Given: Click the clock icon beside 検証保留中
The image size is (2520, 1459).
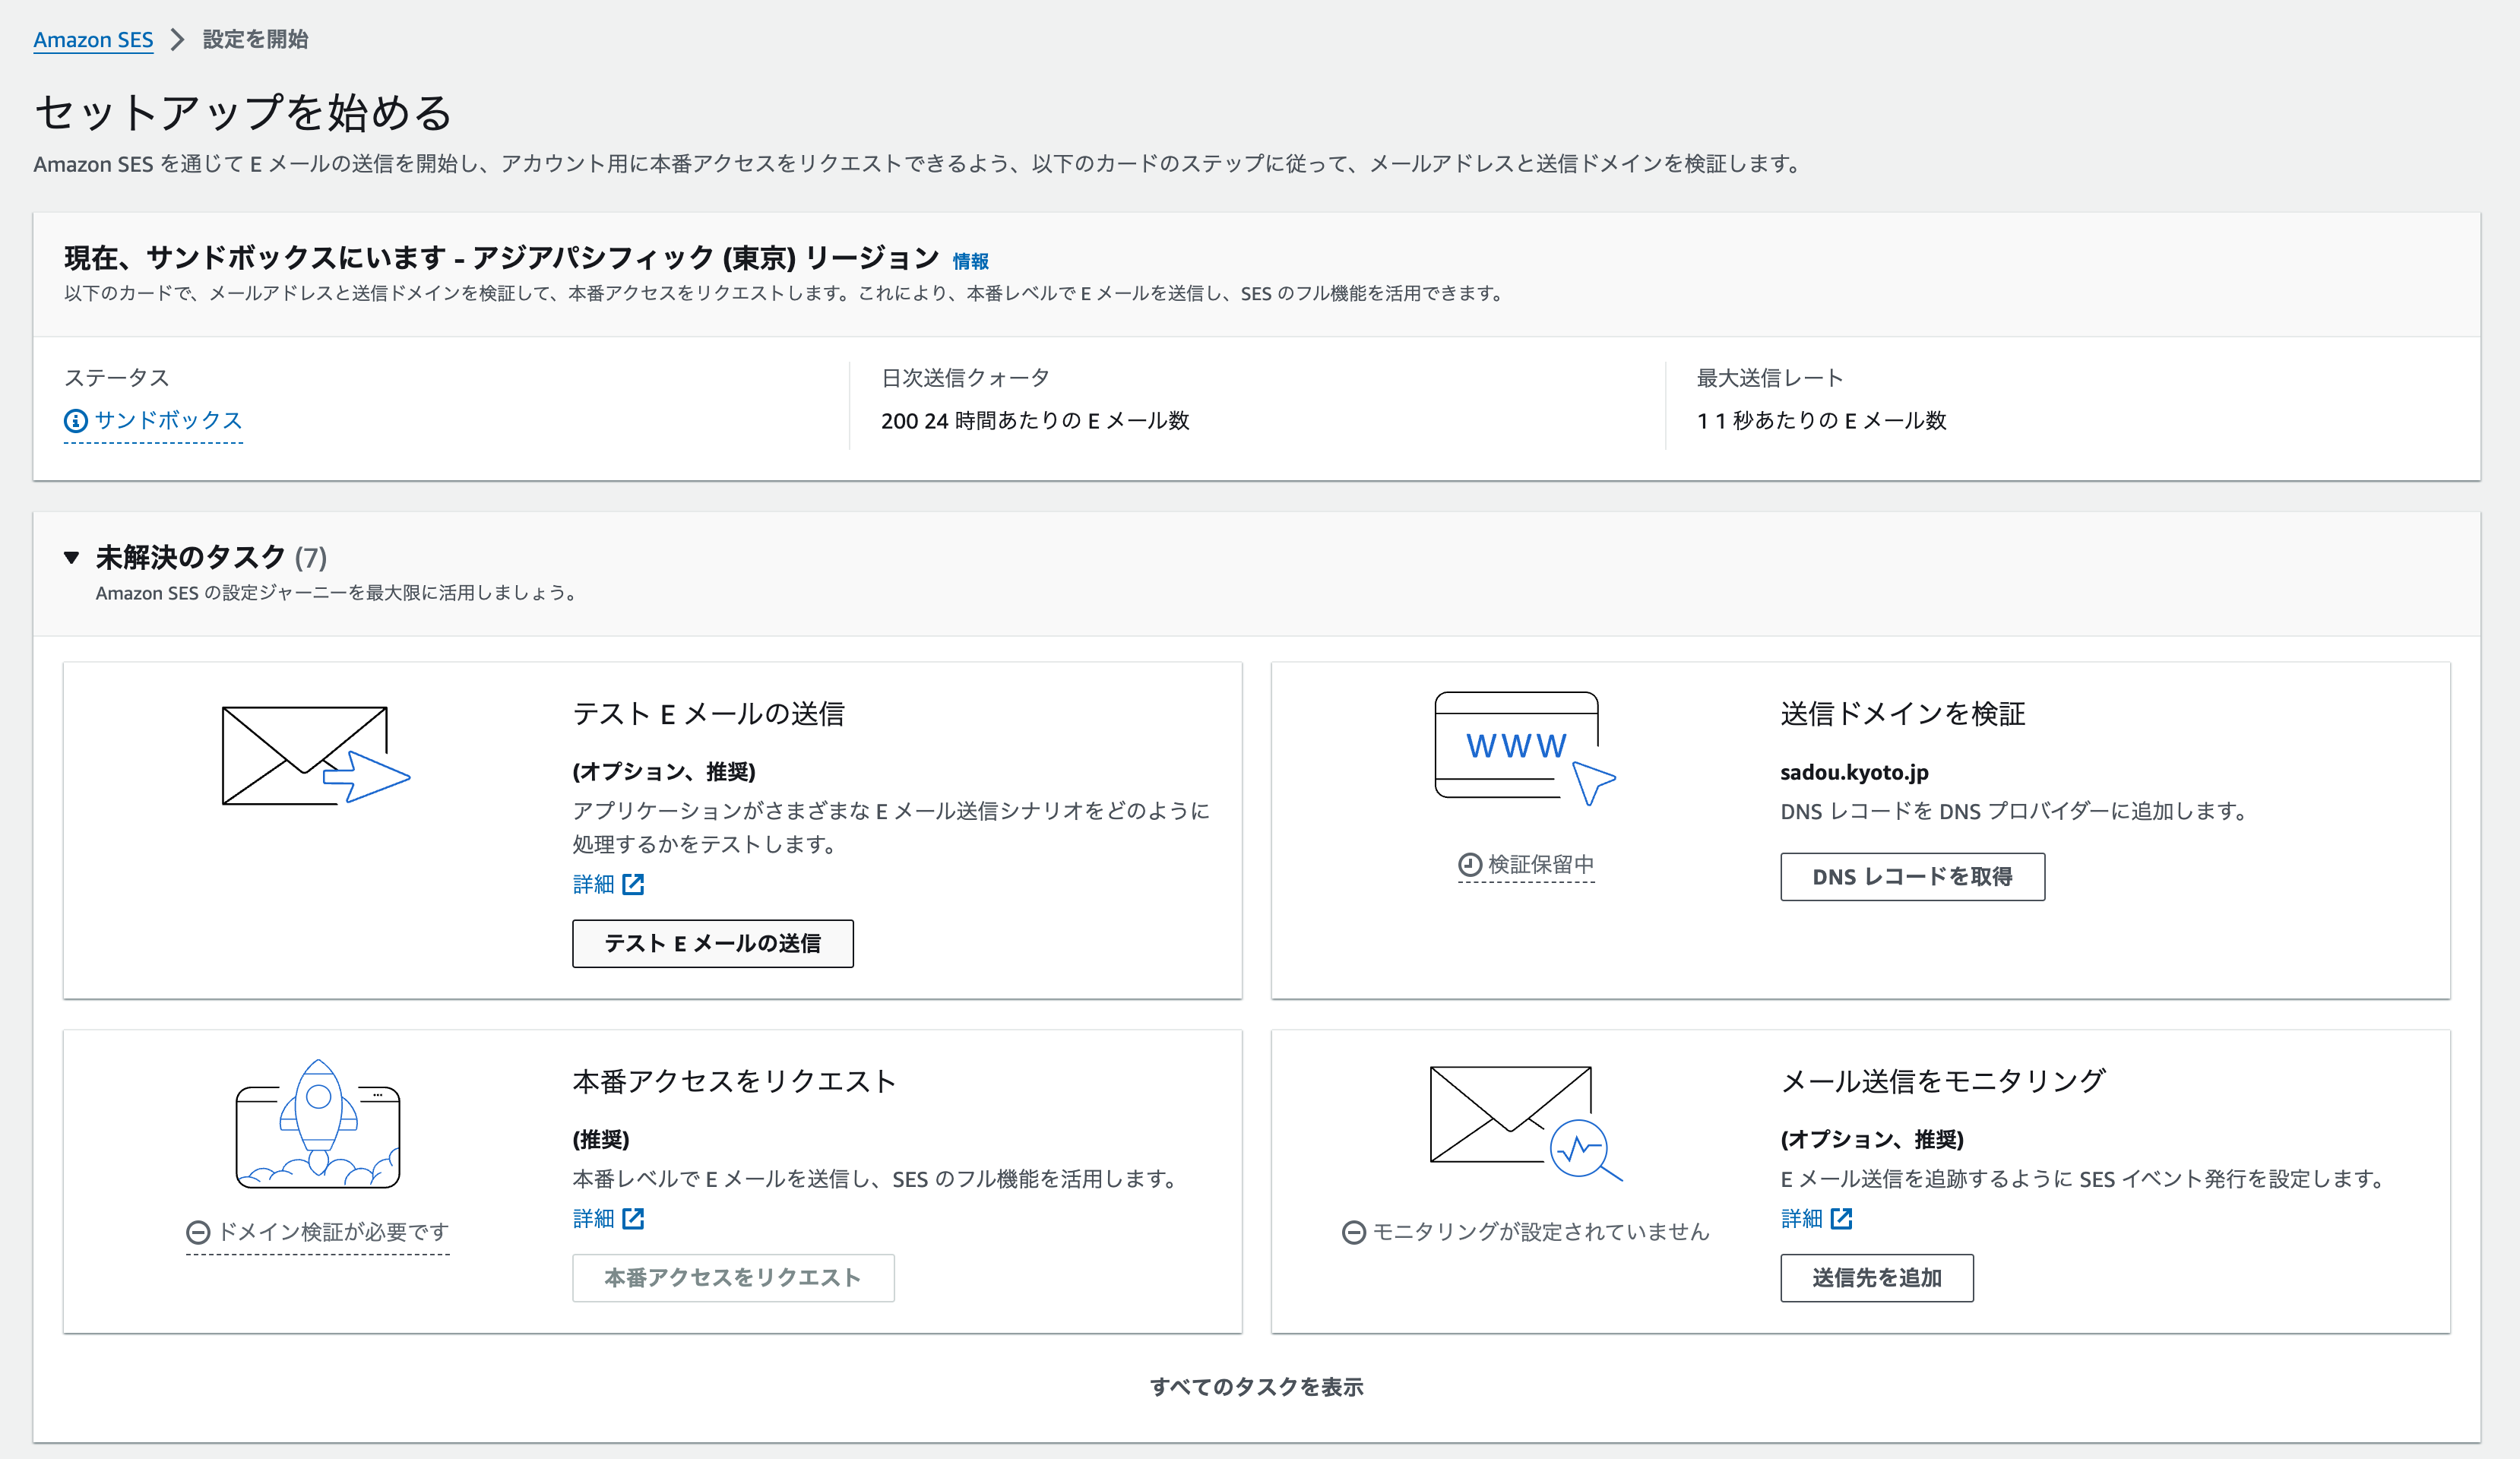Looking at the screenshot, I should [1470, 865].
